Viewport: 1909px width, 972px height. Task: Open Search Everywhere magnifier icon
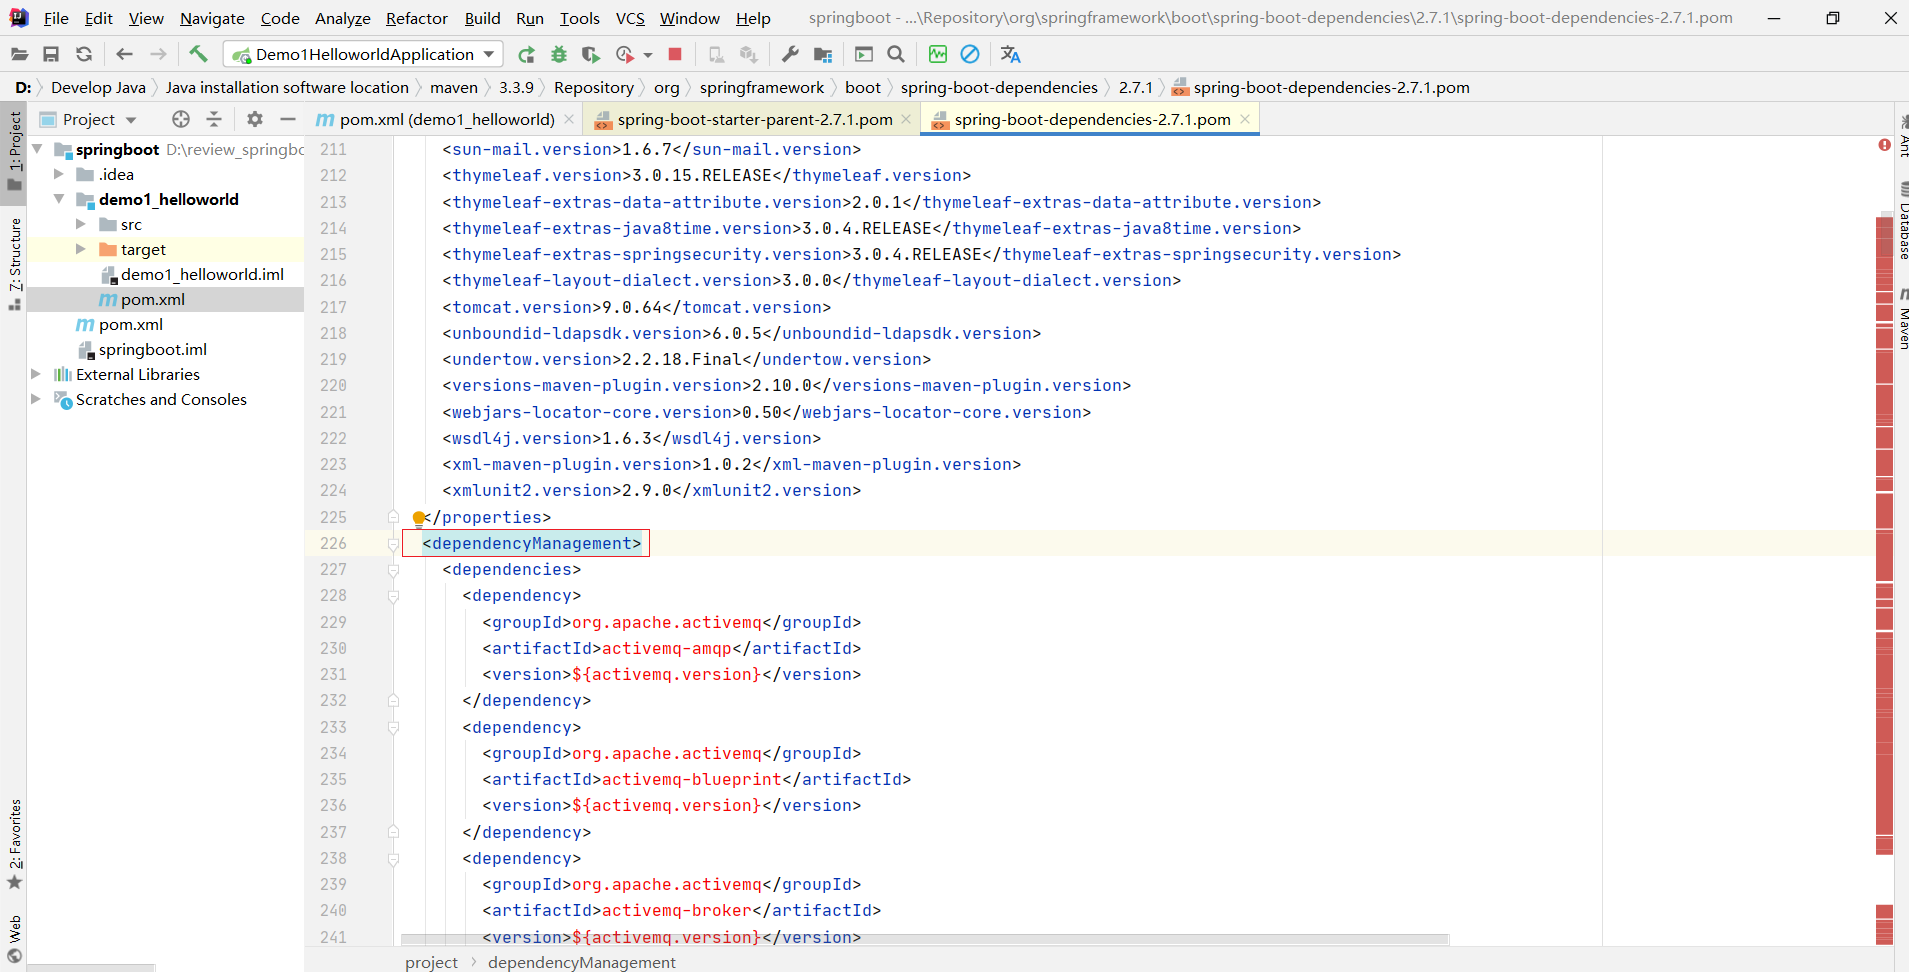tap(896, 54)
